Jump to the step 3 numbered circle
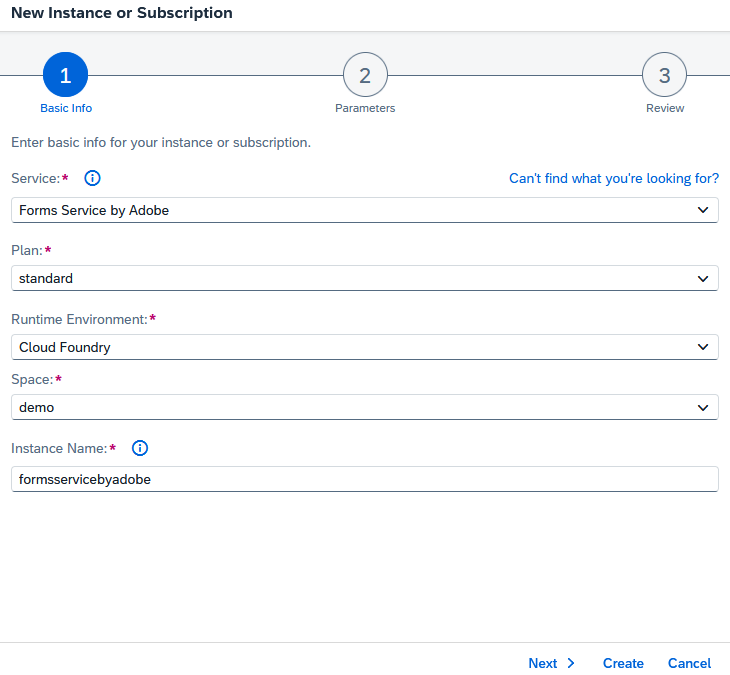The image size is (730, 675). pos(665,75)
